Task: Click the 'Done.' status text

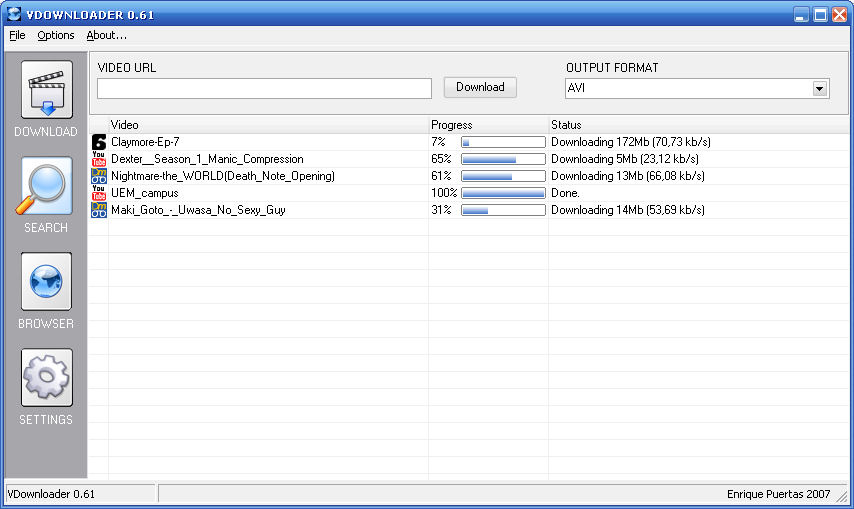Action: pos(565,193)
